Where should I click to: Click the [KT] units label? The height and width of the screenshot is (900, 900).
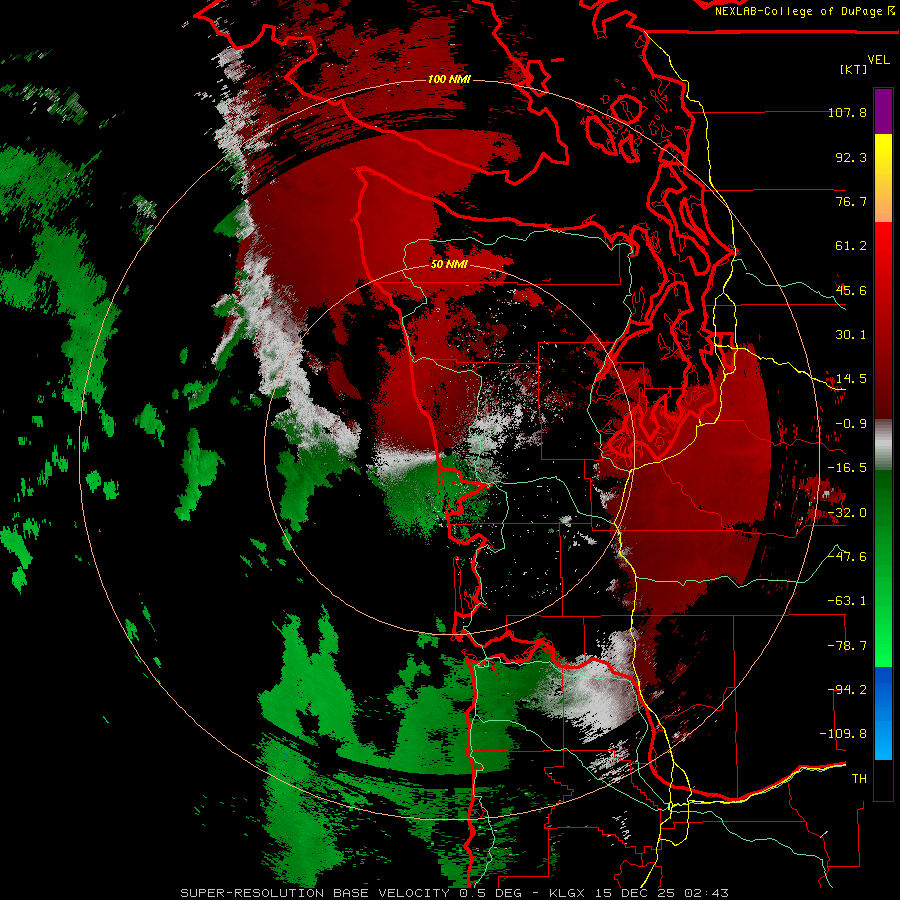854,69
